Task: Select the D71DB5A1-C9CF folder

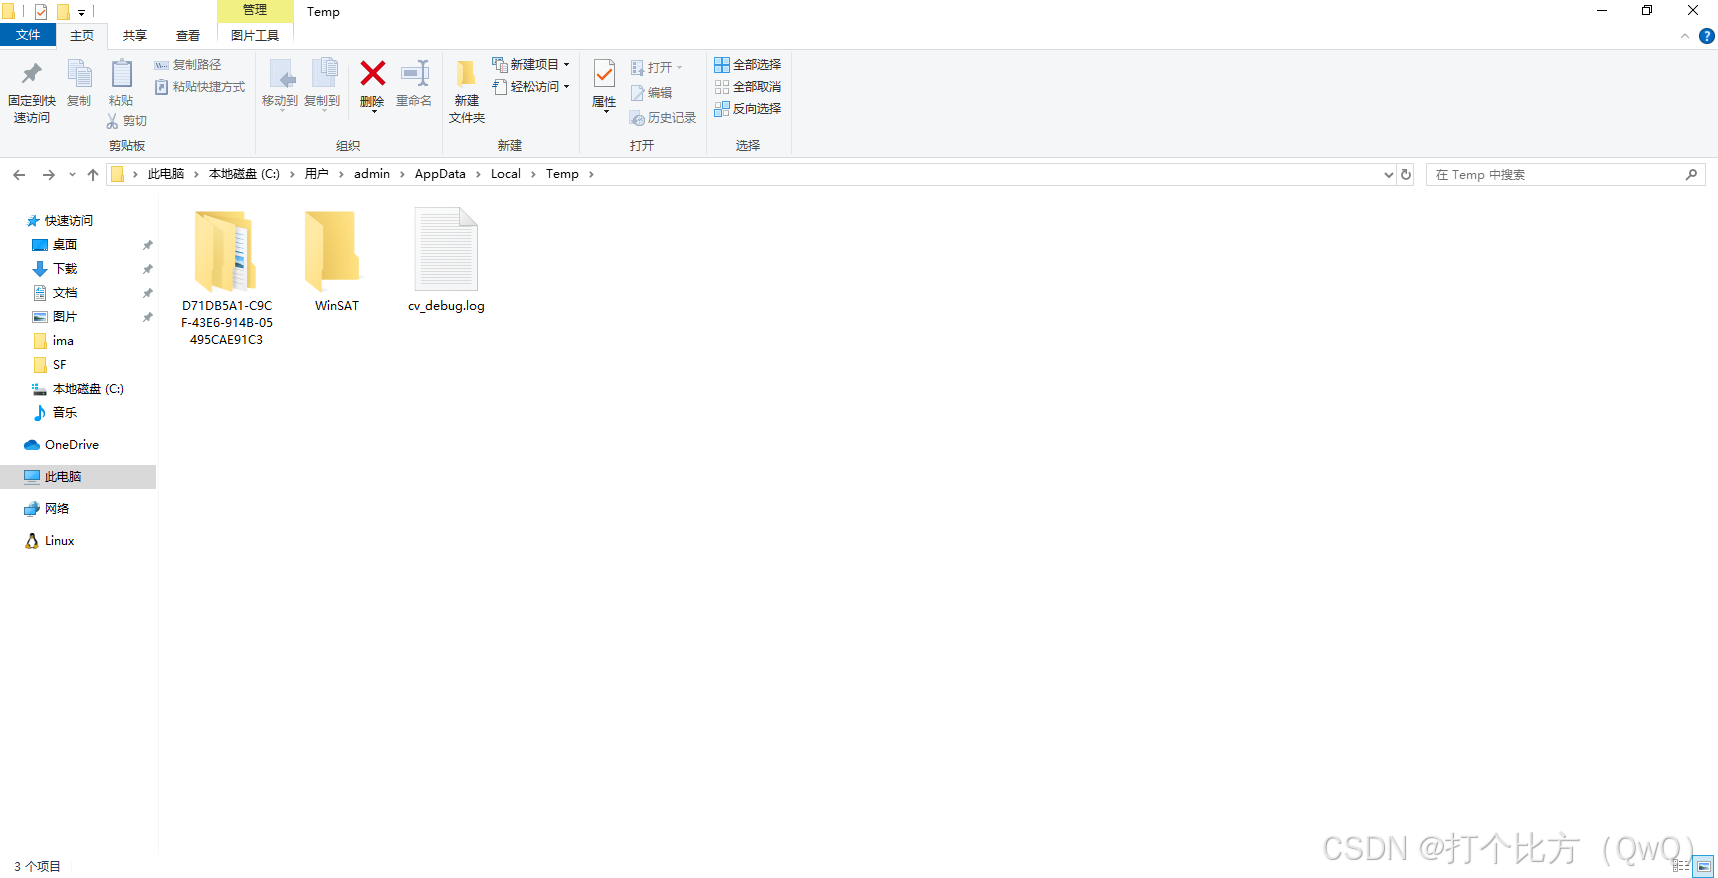Action: 227,278
